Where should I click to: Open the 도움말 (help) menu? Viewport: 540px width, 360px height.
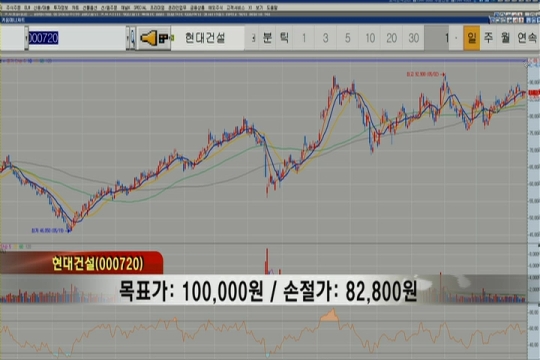pyautogui.click(x=271, y=7)
